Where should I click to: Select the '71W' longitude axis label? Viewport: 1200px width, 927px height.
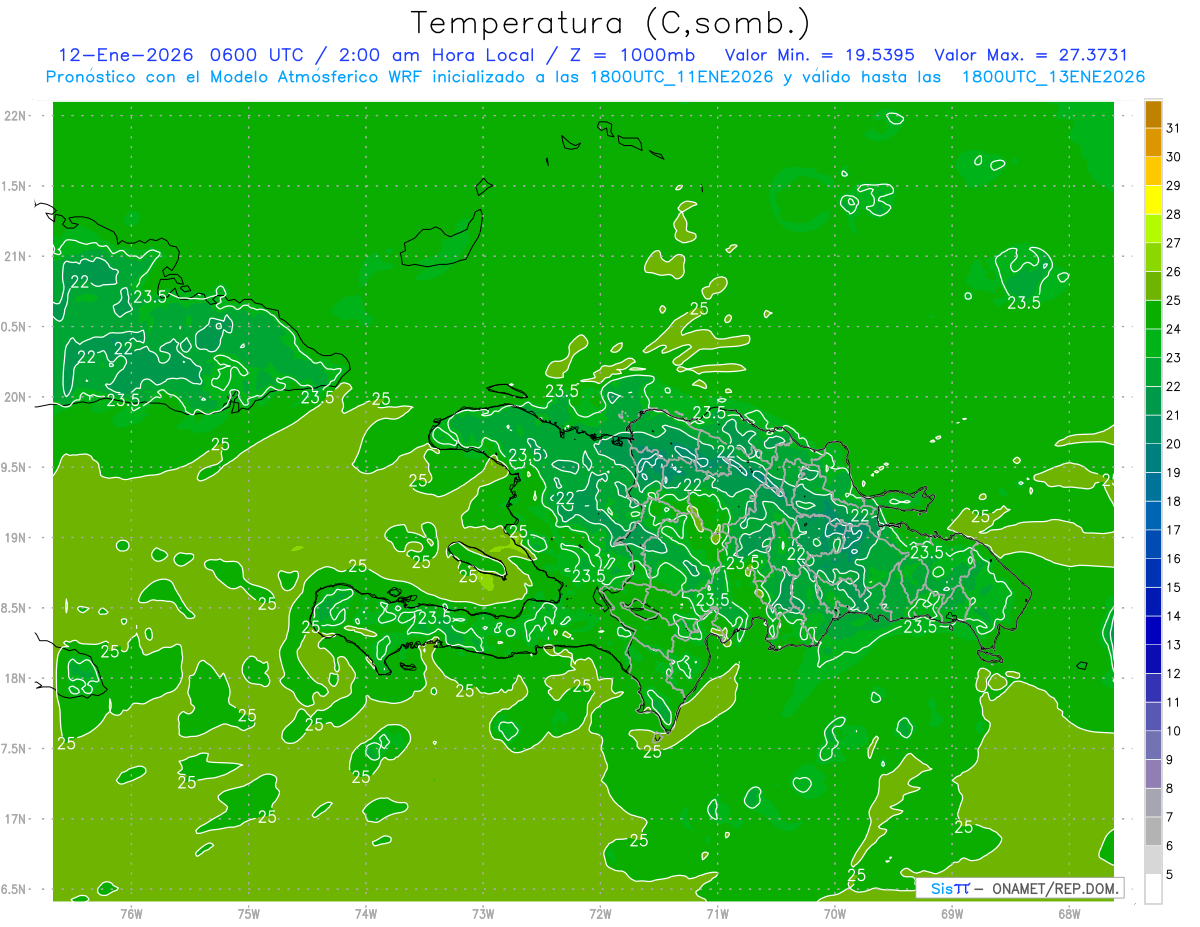(x=717, y=913)
